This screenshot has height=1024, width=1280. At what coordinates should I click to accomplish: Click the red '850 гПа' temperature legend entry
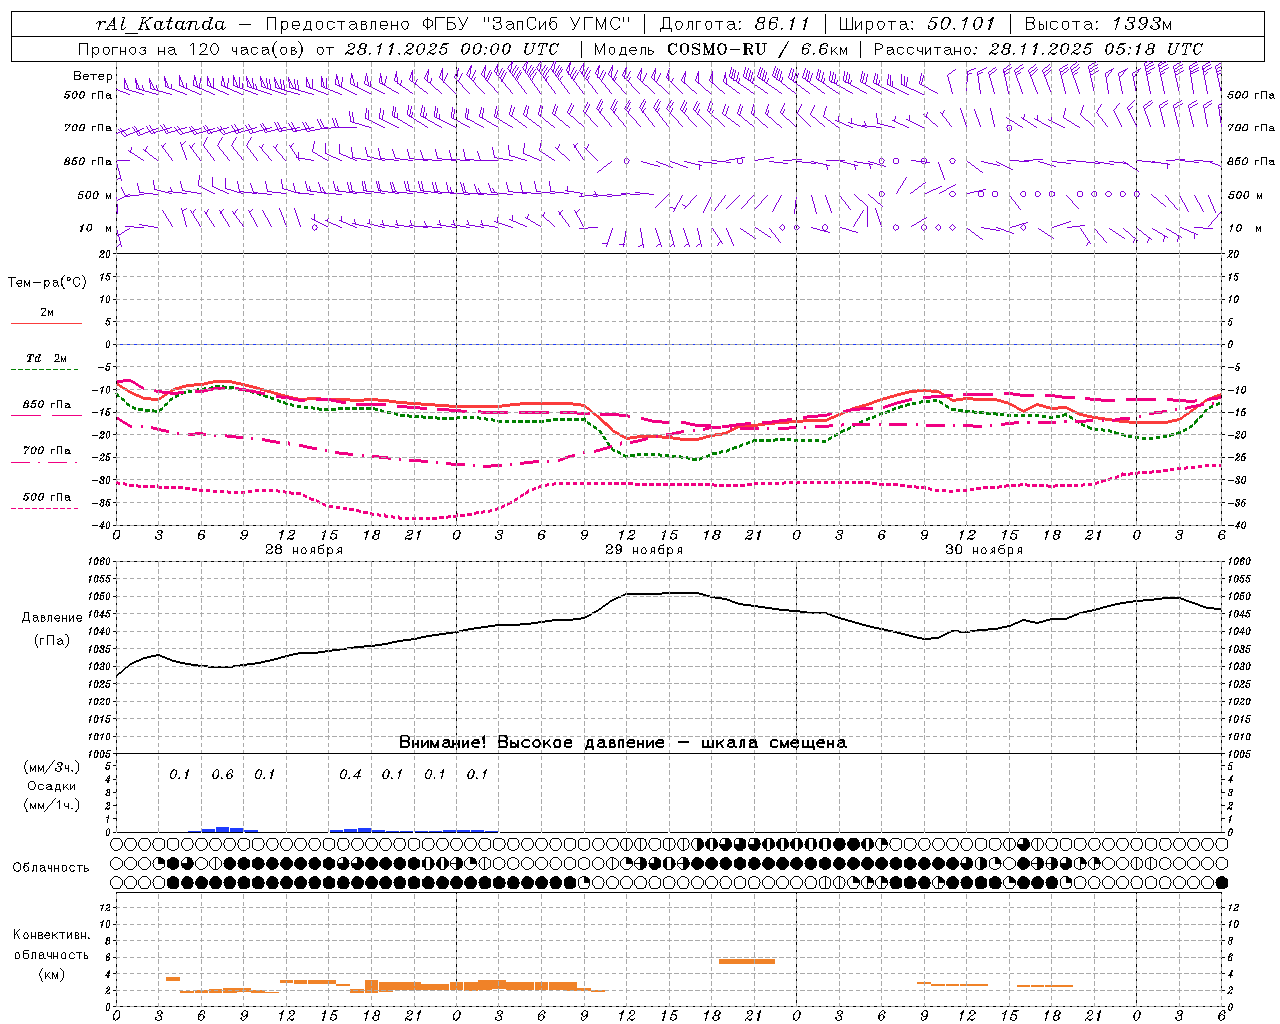[46, 408]
